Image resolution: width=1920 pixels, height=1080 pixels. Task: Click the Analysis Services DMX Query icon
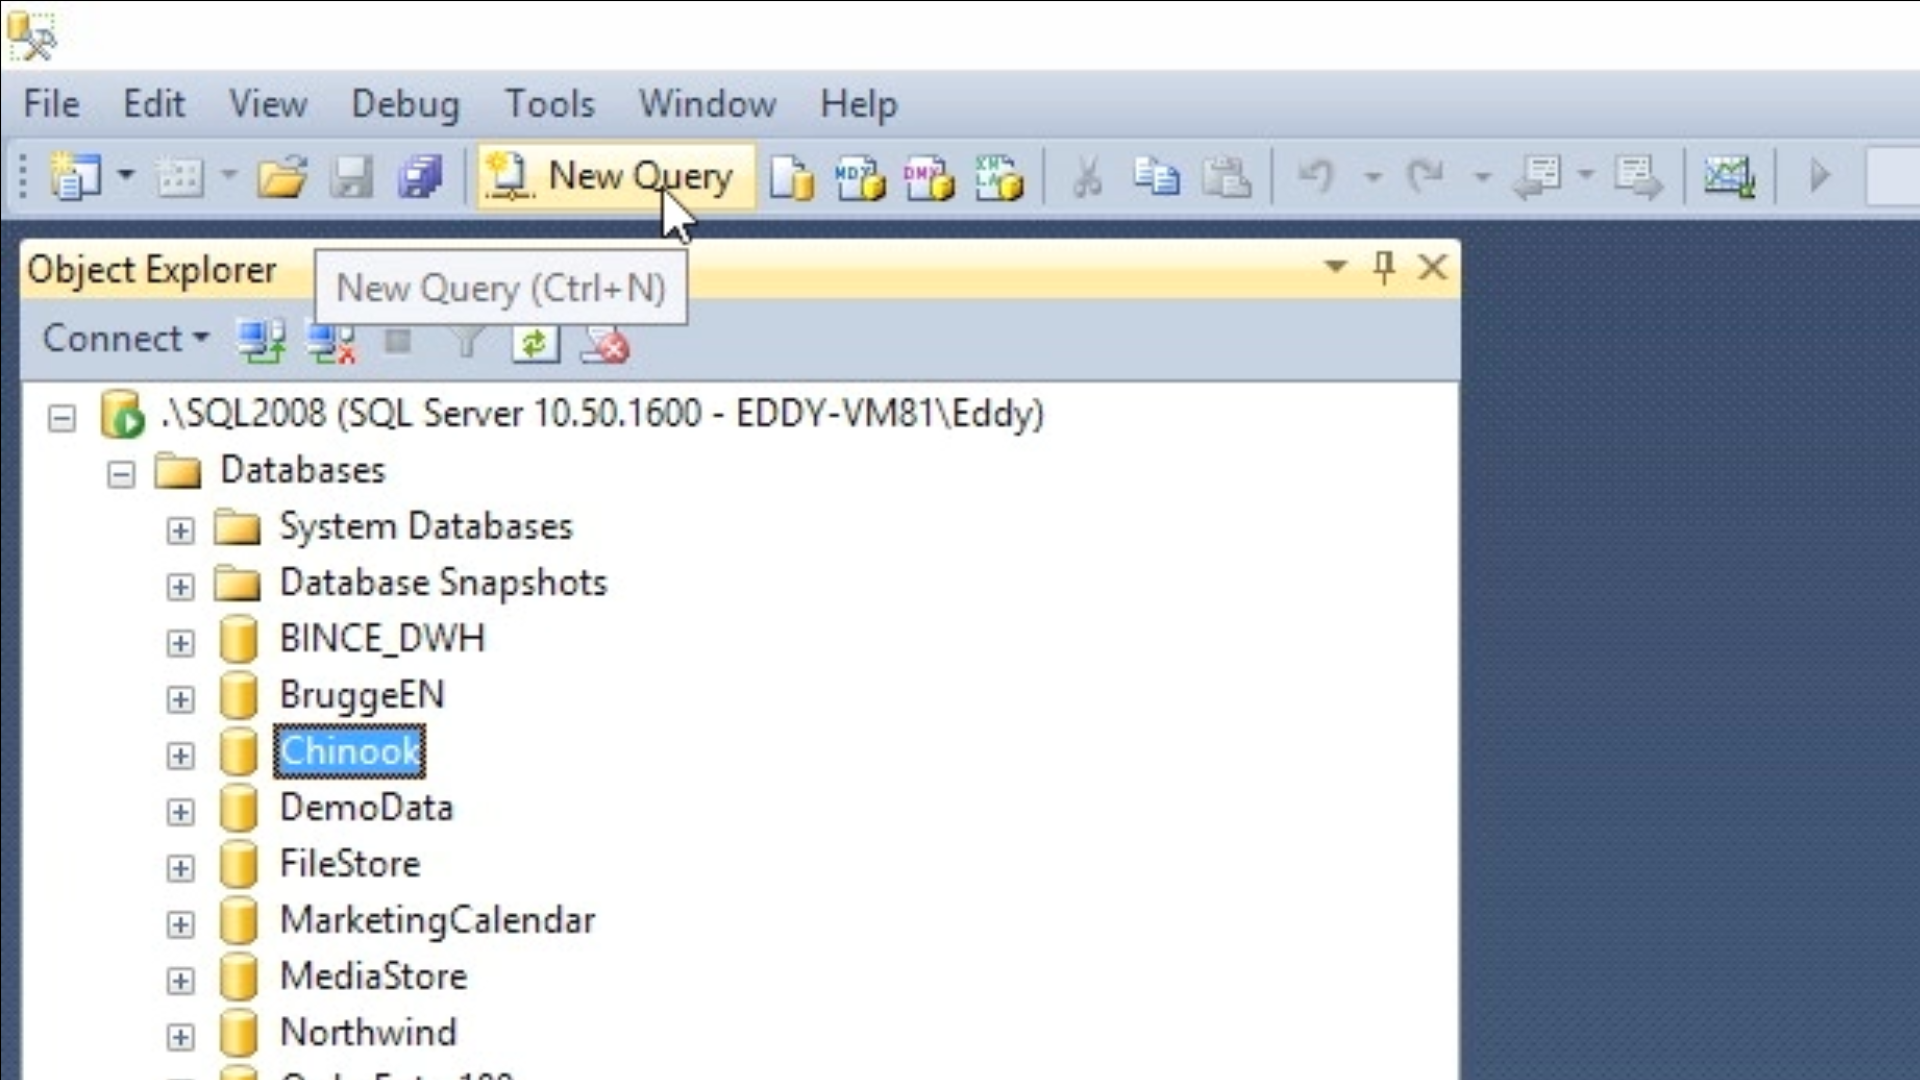pos(928,178)
